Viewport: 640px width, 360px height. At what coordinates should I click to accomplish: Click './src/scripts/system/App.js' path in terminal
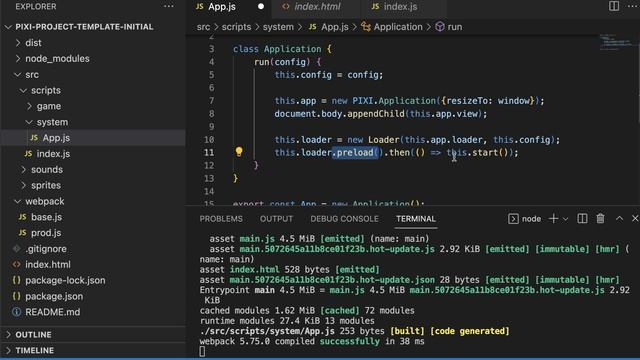point(267,331)
